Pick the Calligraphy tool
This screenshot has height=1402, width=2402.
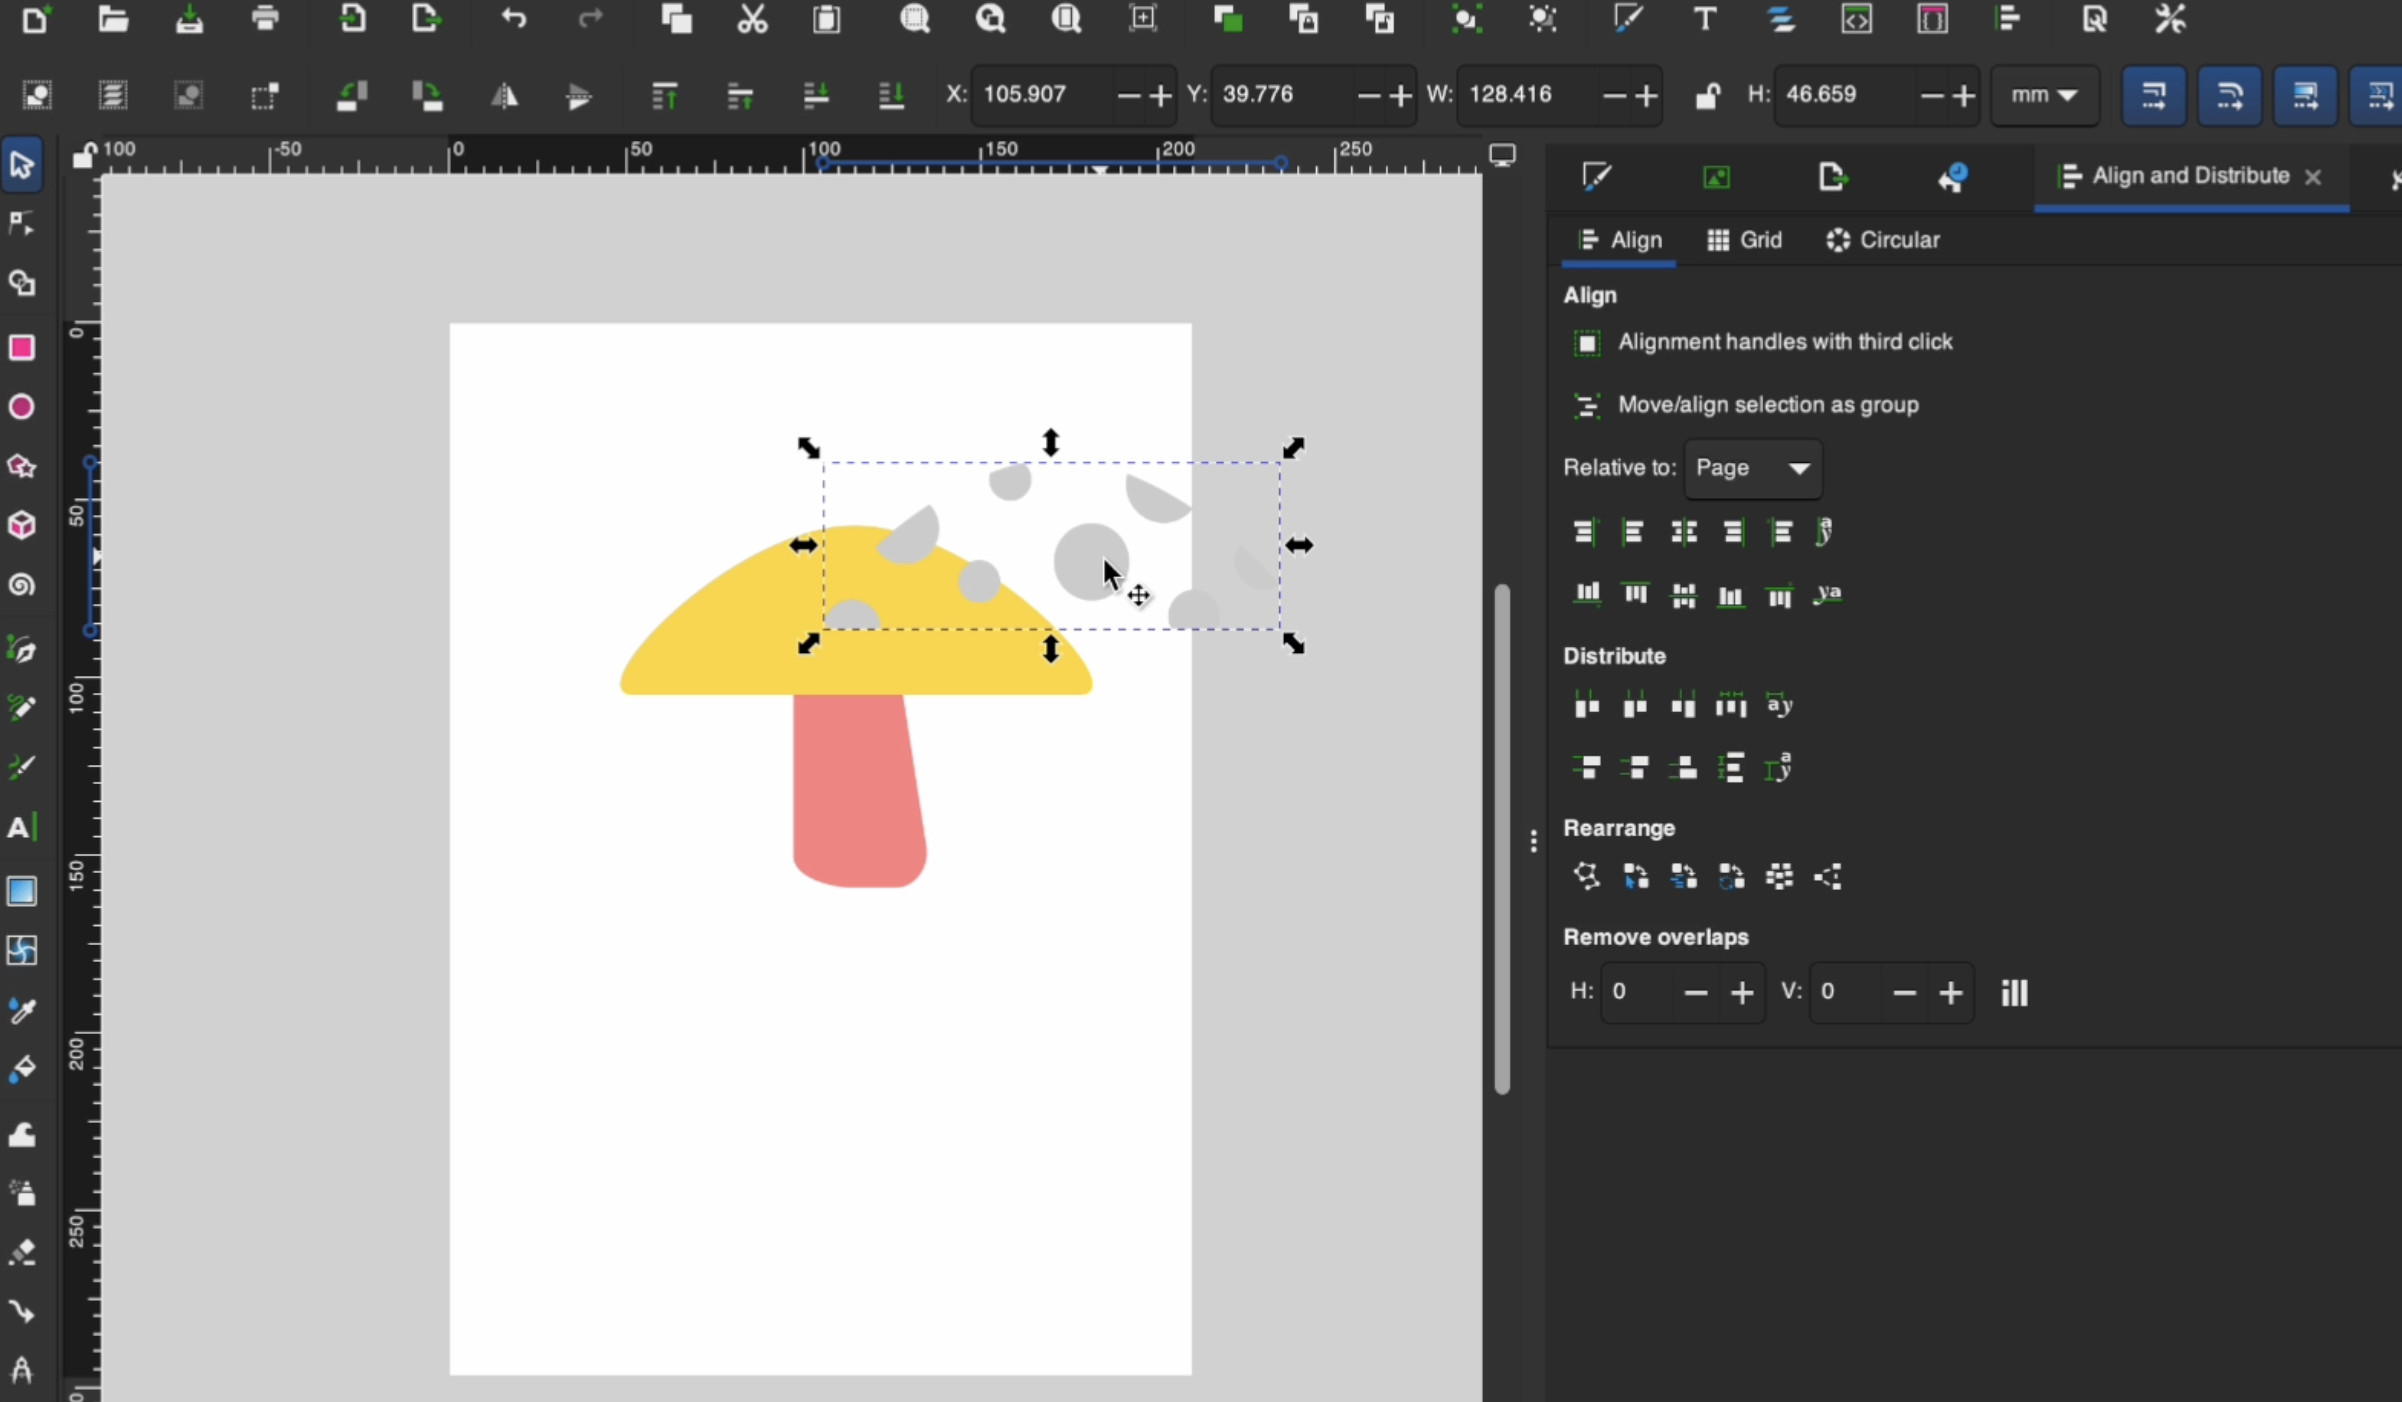point(22,768)
